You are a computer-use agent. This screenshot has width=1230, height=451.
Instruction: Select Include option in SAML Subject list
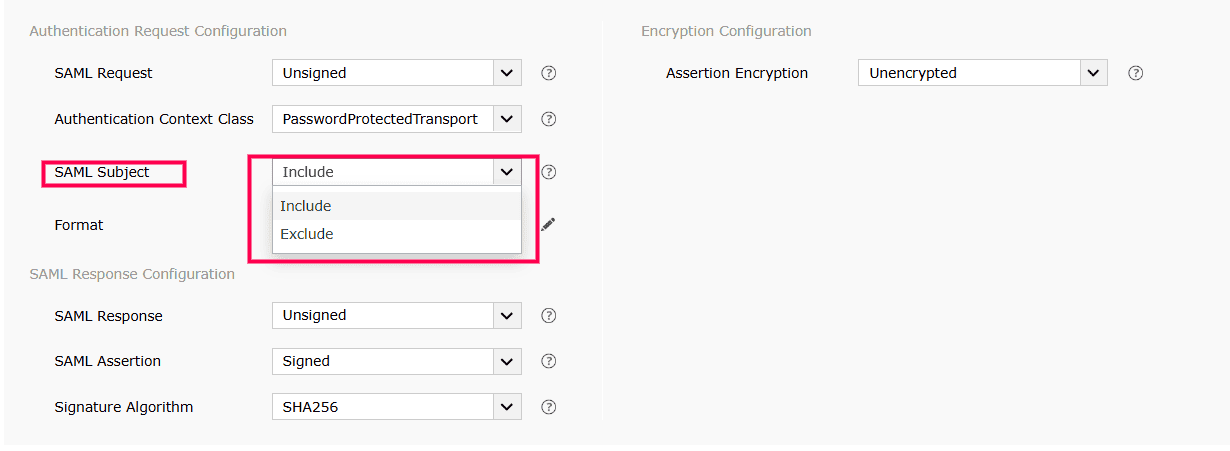point(306,206)
